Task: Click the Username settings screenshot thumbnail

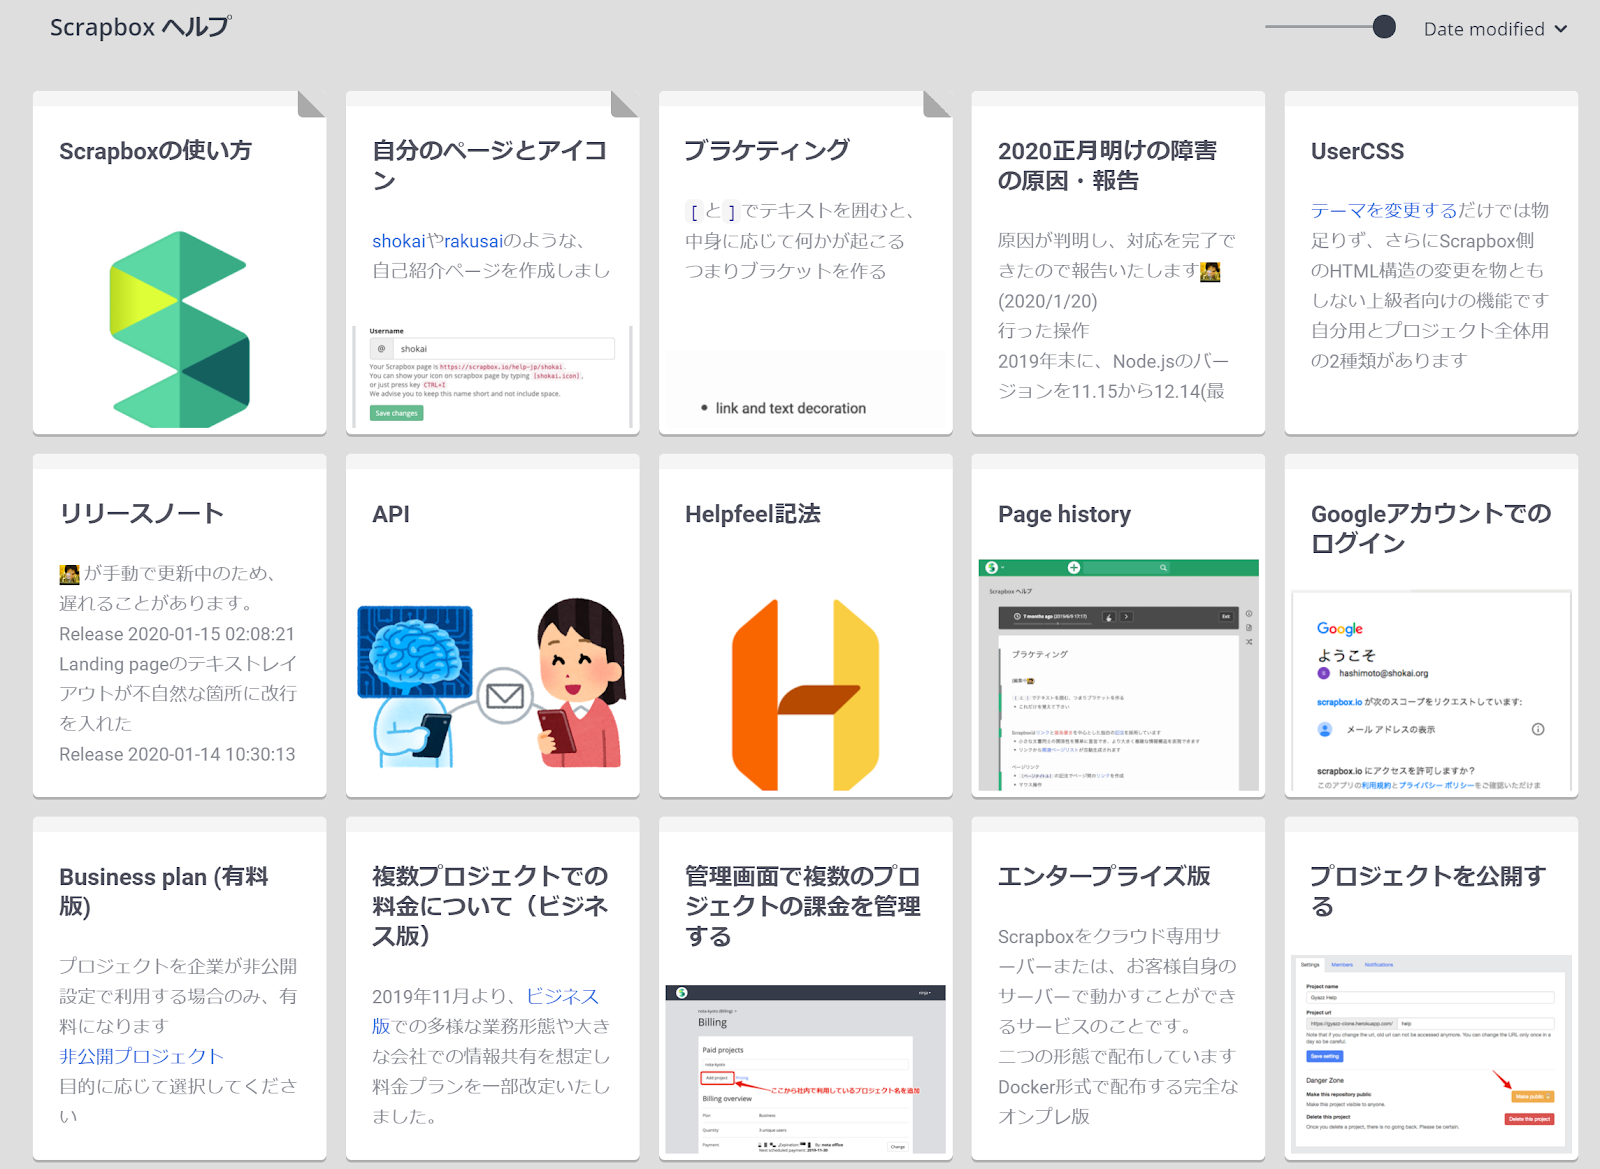Action: [492, 375]
